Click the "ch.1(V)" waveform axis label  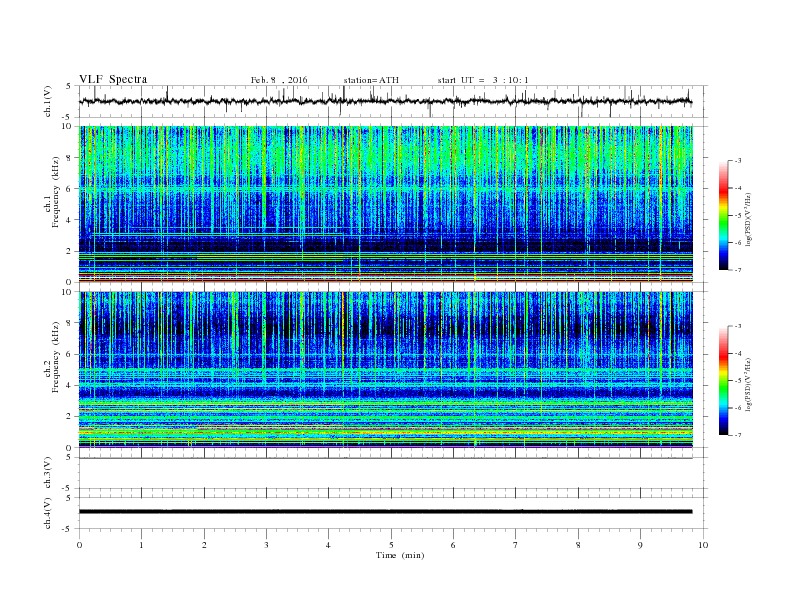(48, 101)
